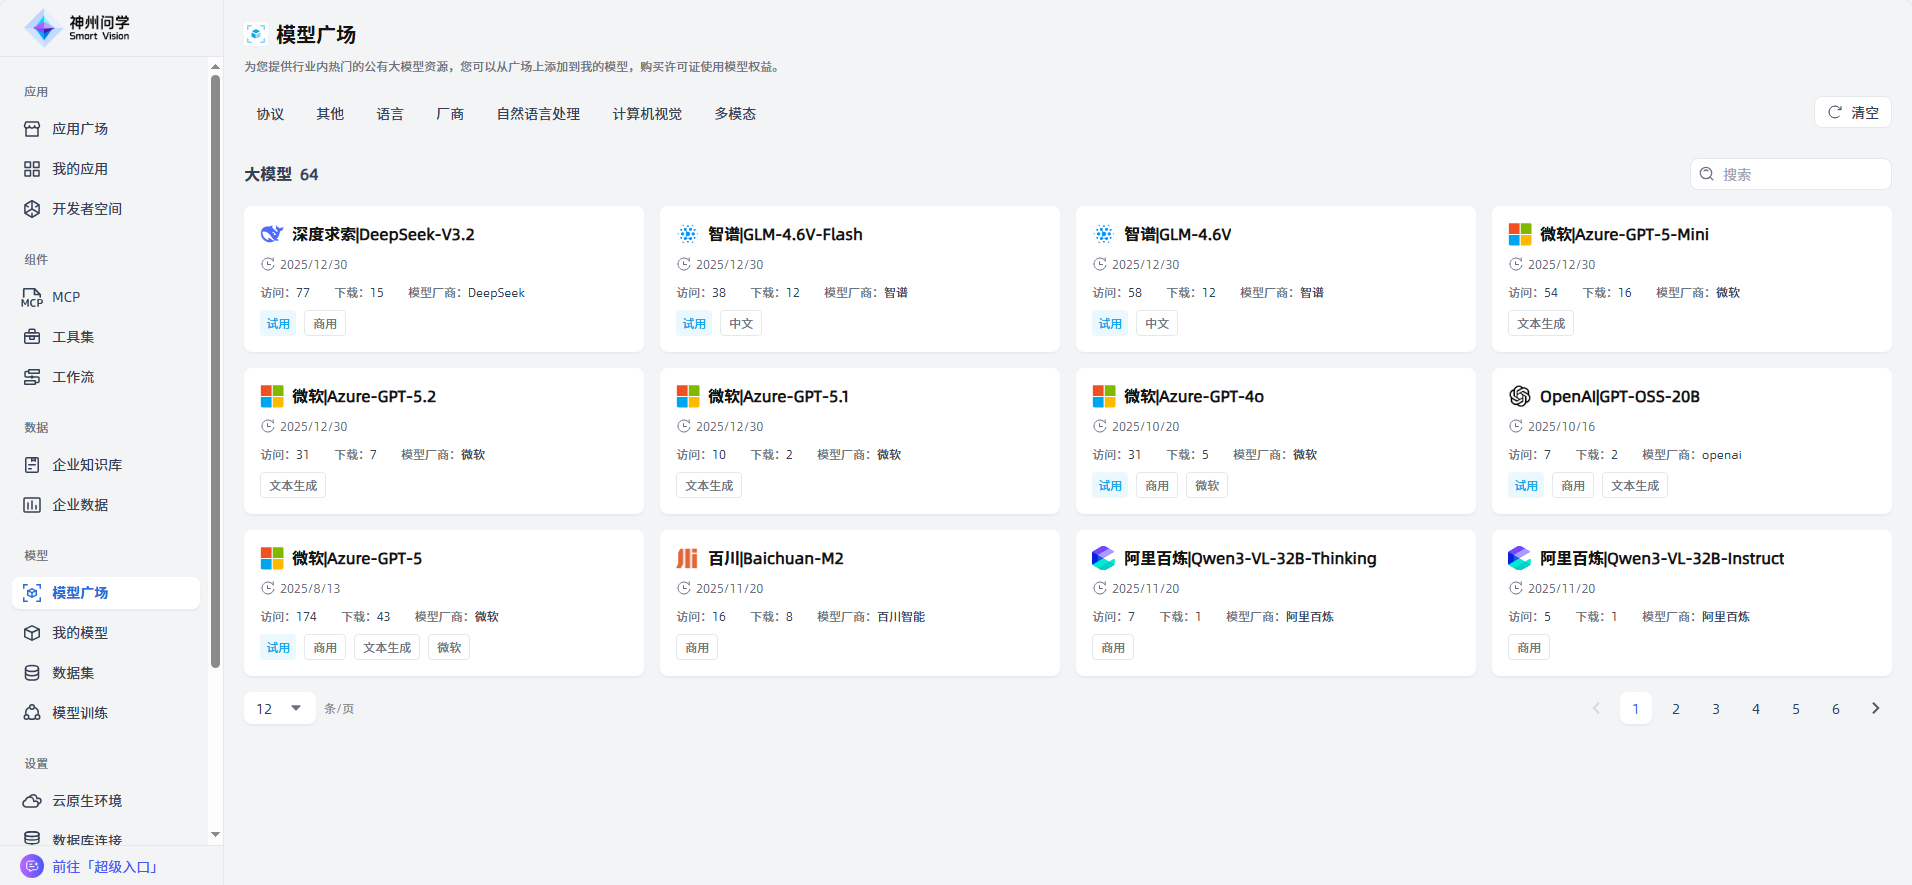Click the MCP icon in sidebar
Screen dimensions: 1912x885
point(32,297)
